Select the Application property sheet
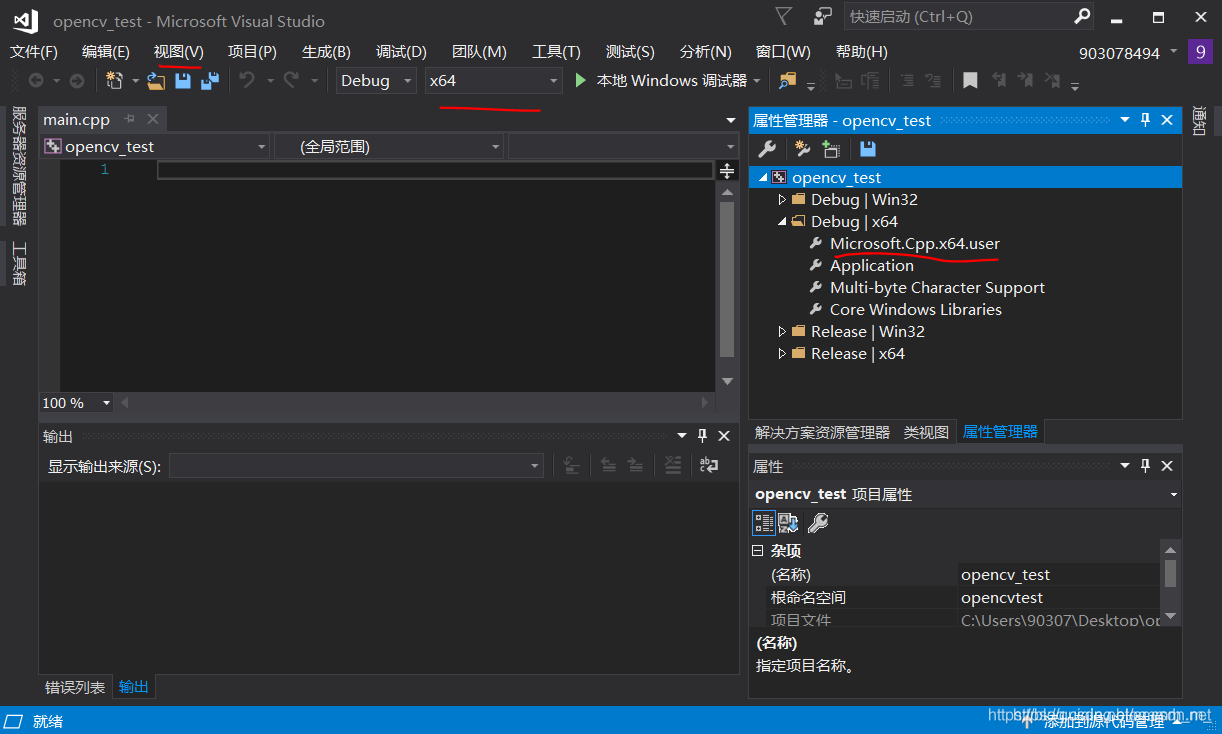 tap(871, 266)
